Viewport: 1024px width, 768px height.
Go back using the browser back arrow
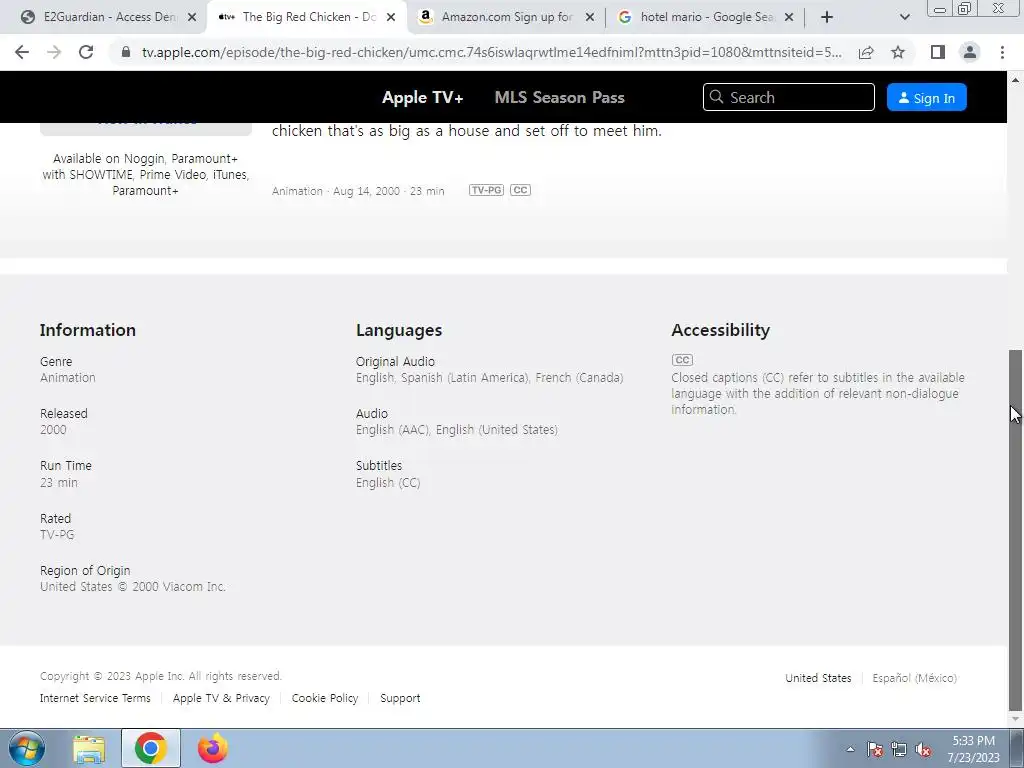(x=22, y=52)
